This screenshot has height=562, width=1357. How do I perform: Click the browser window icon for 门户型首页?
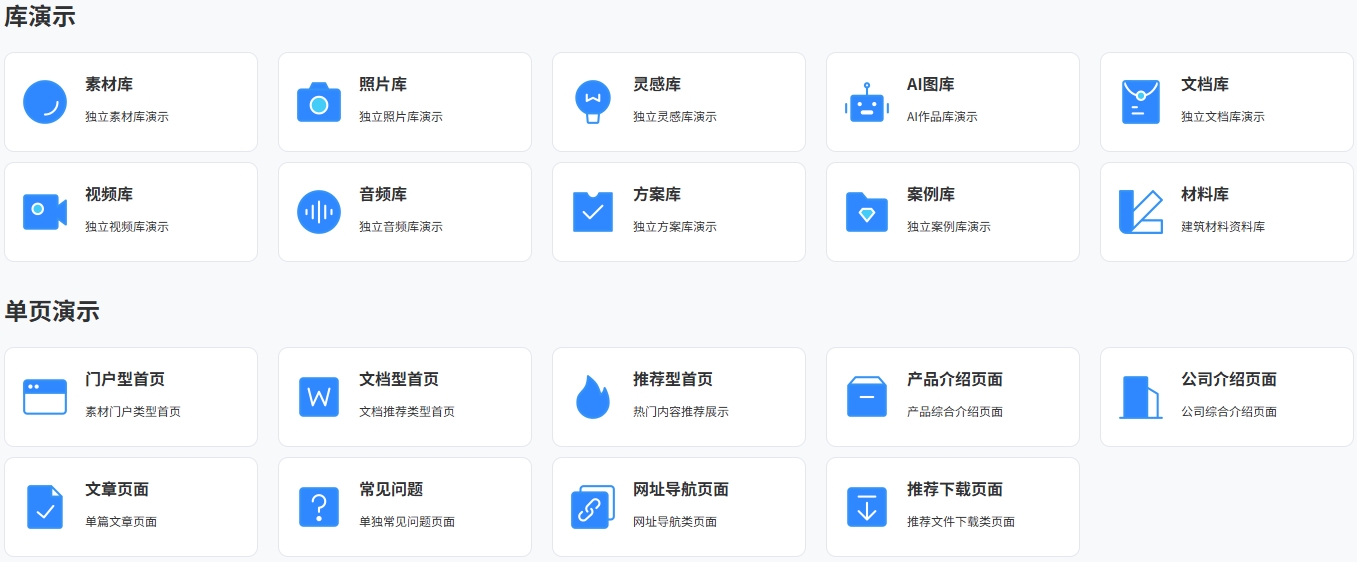(x=45, y=397)
